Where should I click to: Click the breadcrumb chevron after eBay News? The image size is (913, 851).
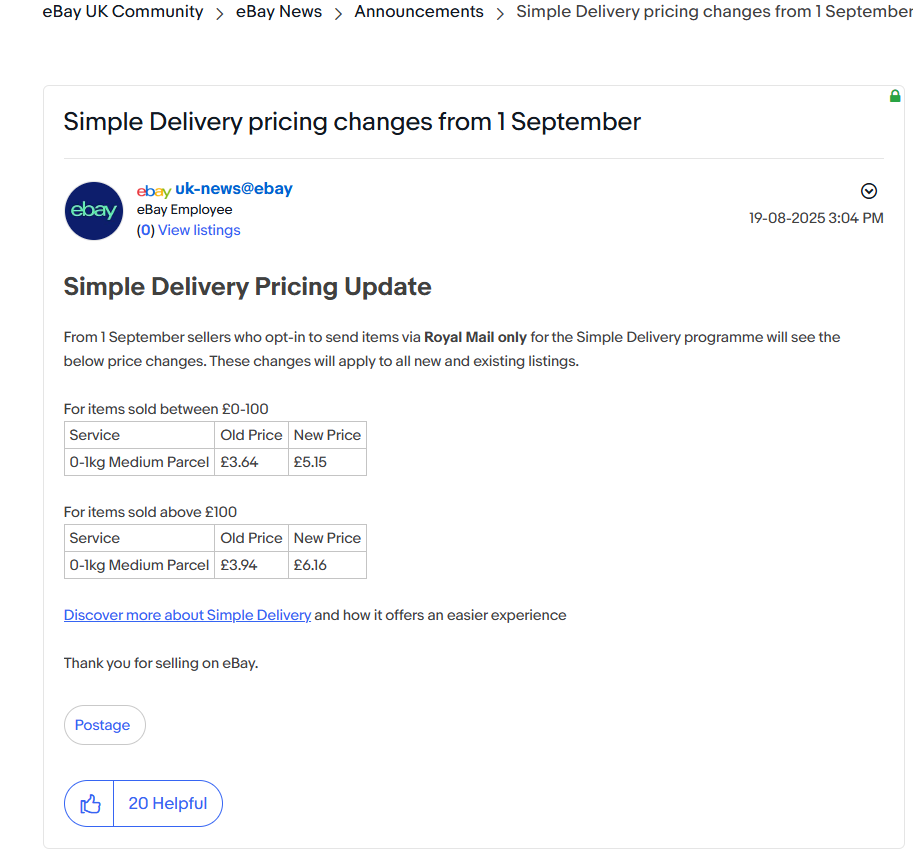(x=338, y=13)
